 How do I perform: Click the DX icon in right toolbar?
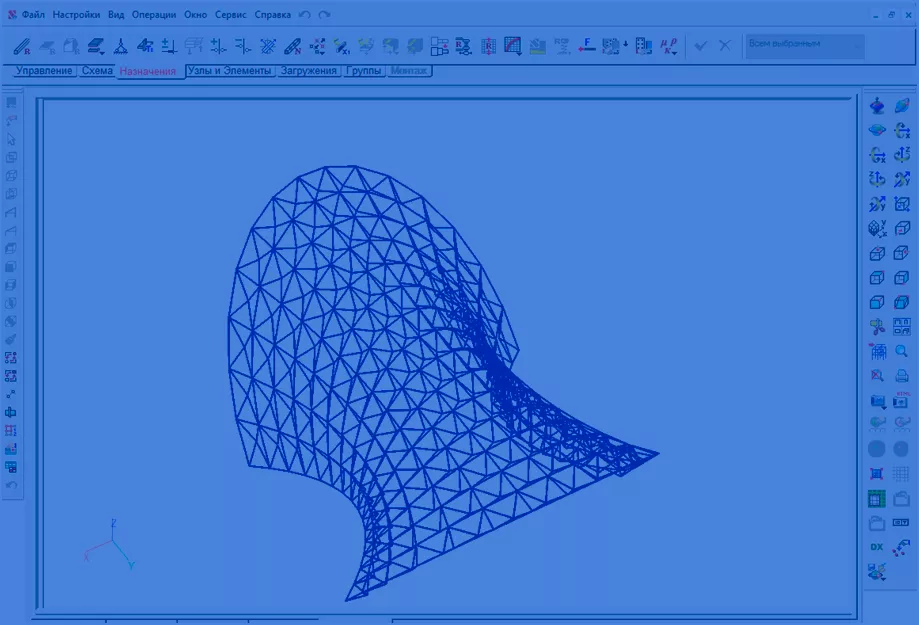click(x=877, y=547)
